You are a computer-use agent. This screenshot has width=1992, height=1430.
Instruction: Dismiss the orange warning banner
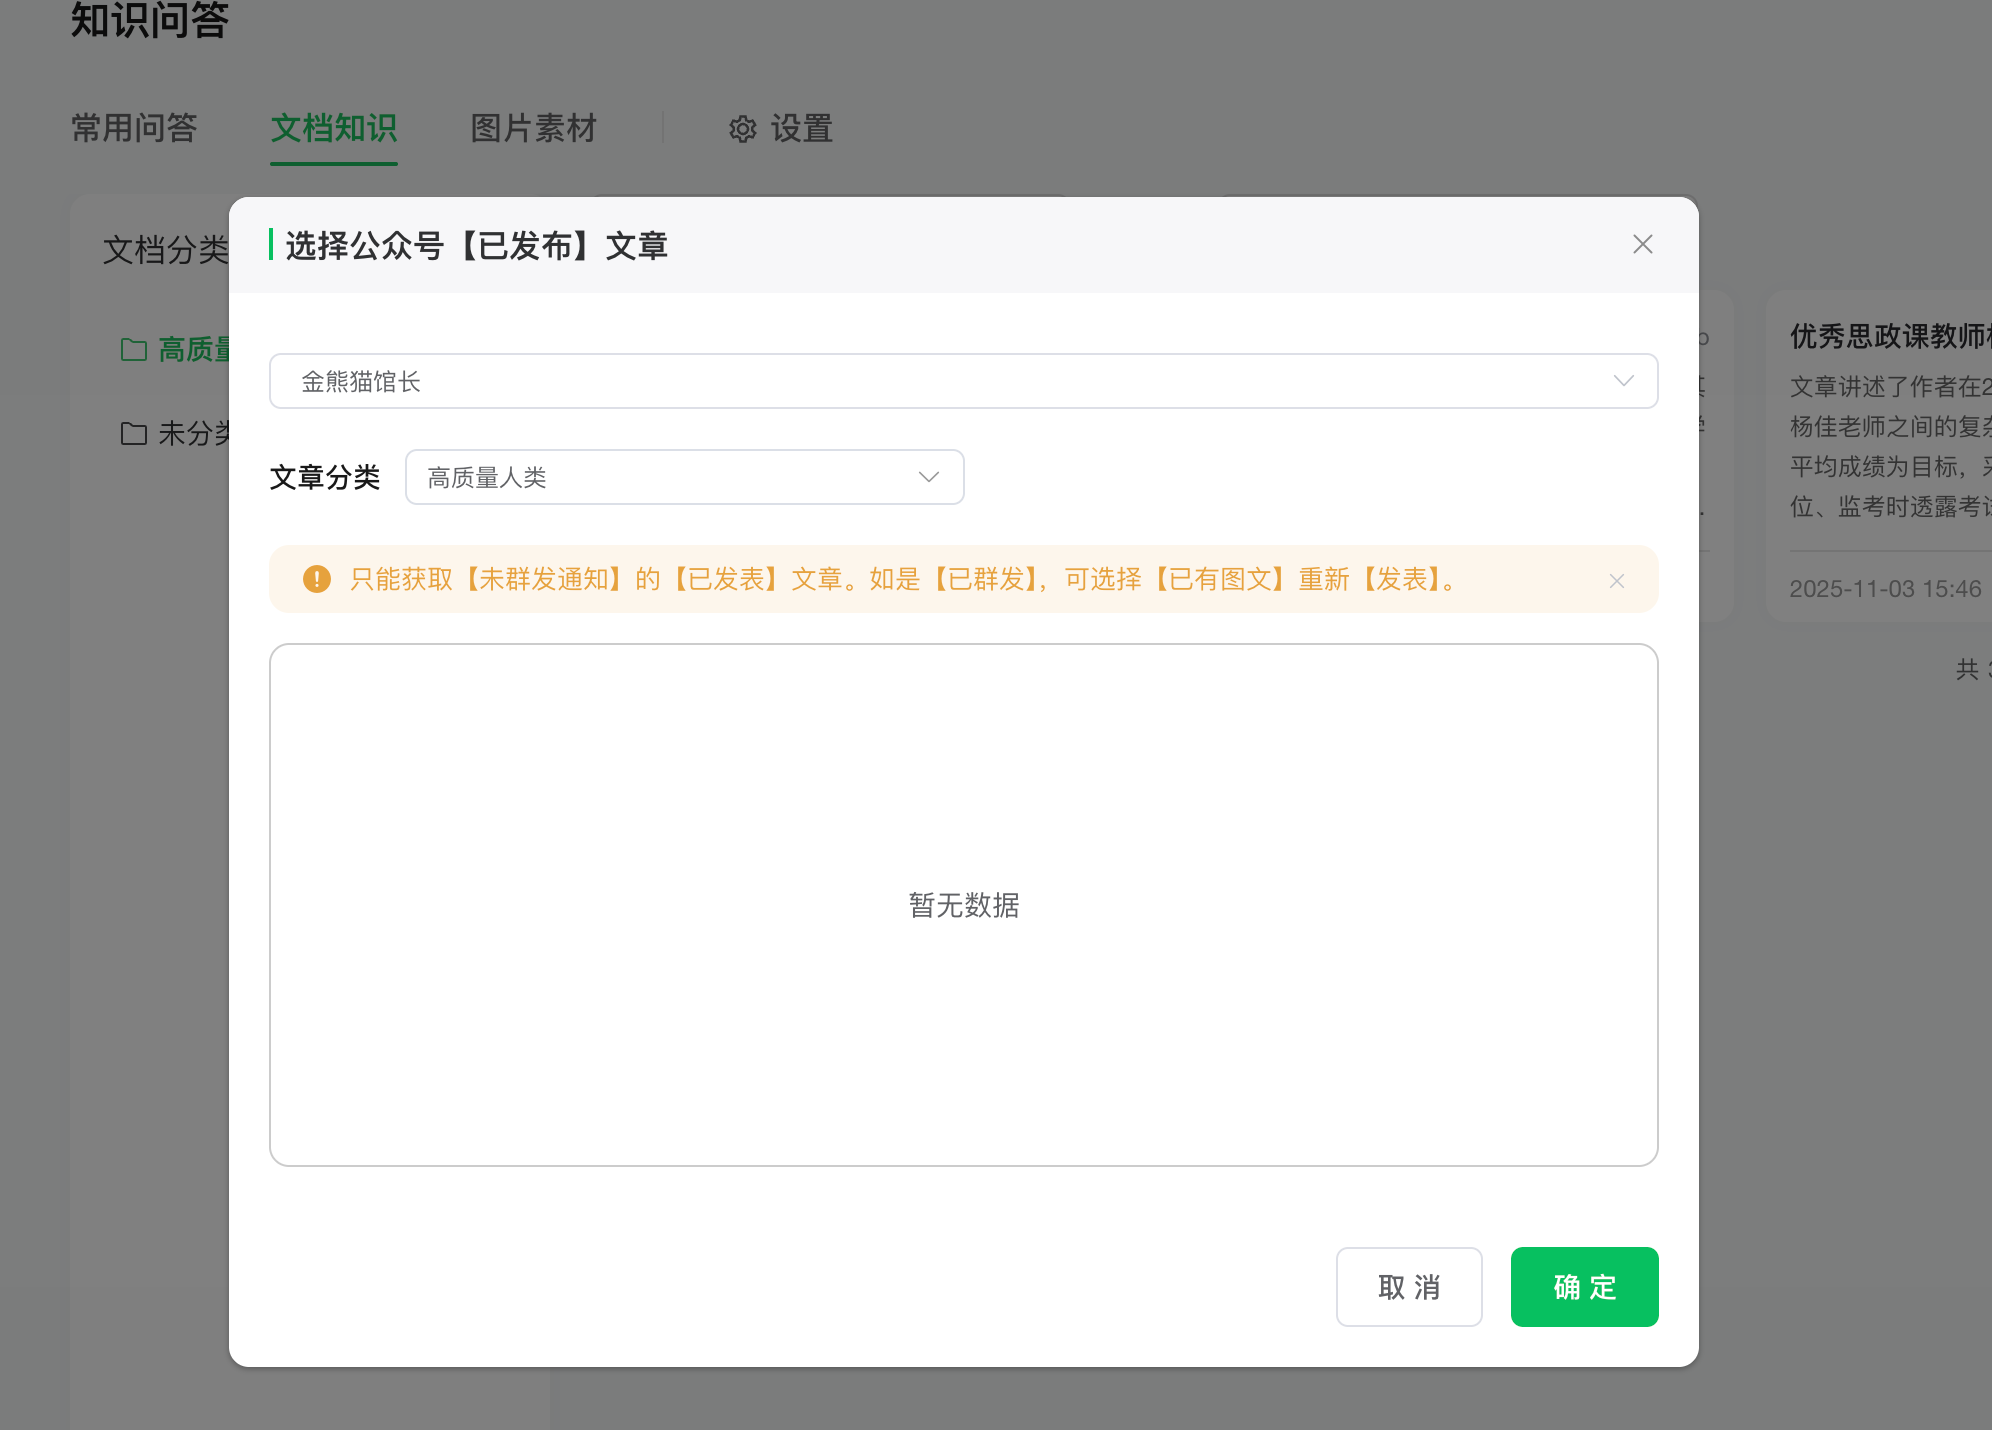[x=1616, y=581]
